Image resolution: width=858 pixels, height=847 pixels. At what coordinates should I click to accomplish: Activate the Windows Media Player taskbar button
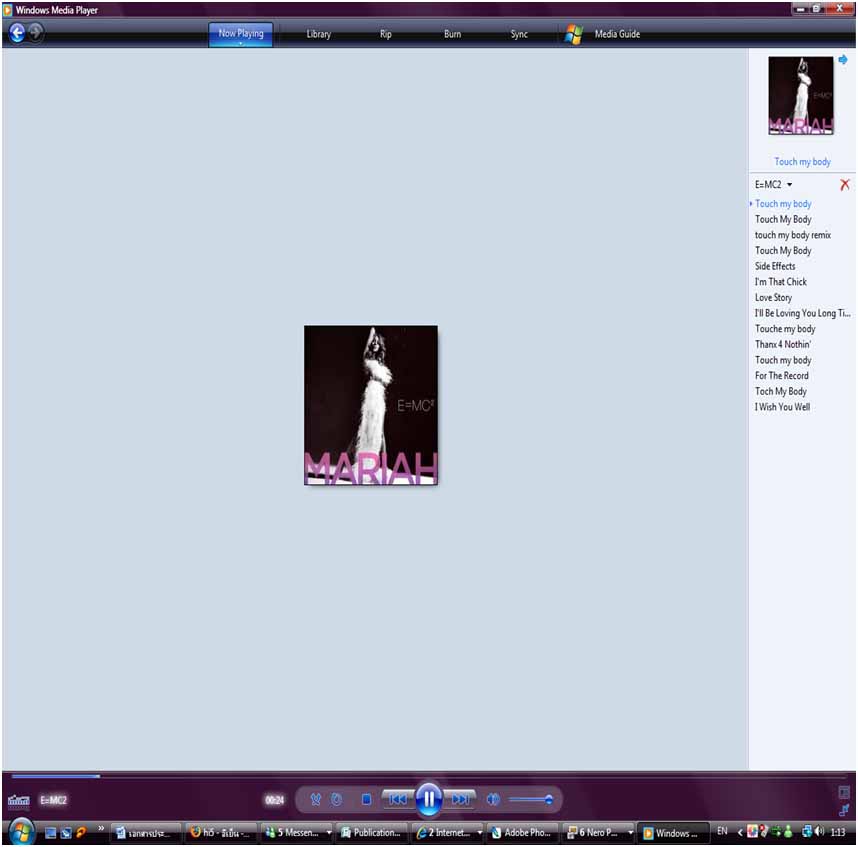pyautogui.click(x=674, y=833)
